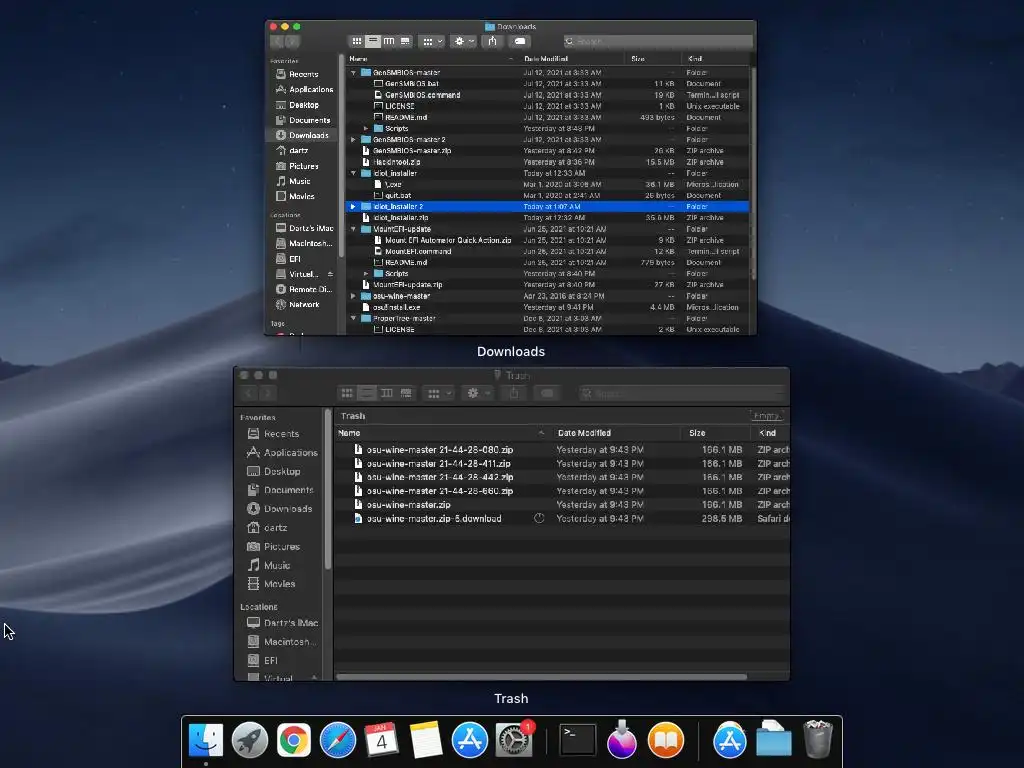The height and width of the screenshot is (768, 1024).
Task: Open Remote Disc in Downloads window sidebar
Action: click(303, 289)
